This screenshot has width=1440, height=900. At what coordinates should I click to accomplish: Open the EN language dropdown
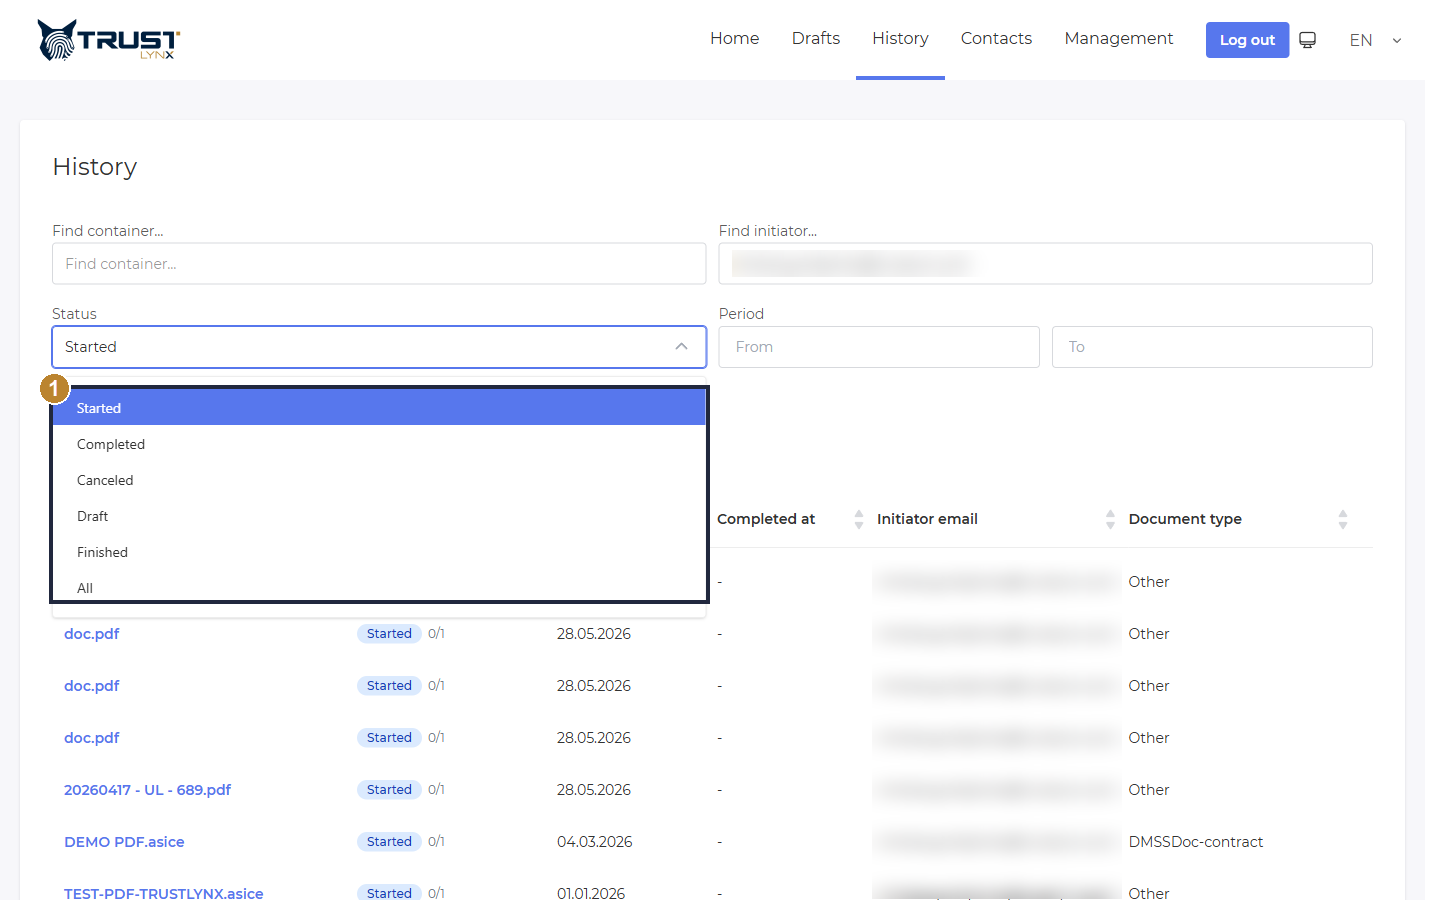click(1375, 40)
